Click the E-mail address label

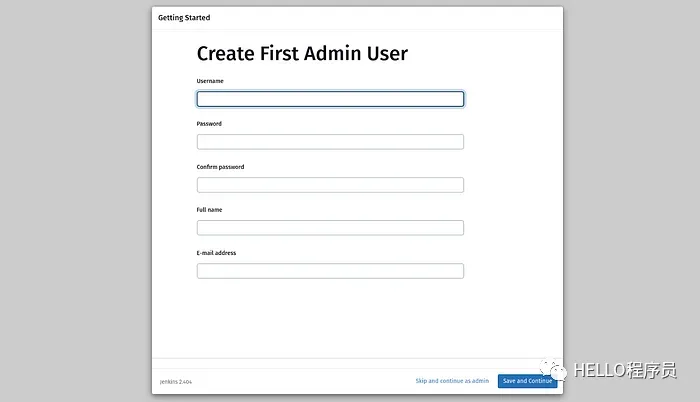click(216, 253)
